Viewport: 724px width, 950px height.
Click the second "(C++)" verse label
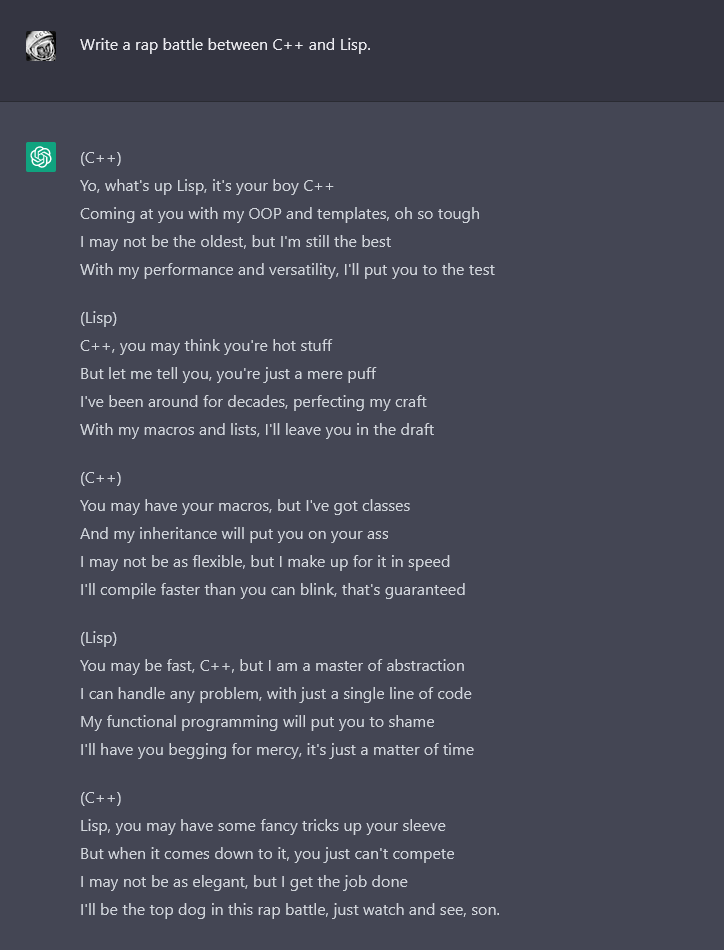click(101, 478)
